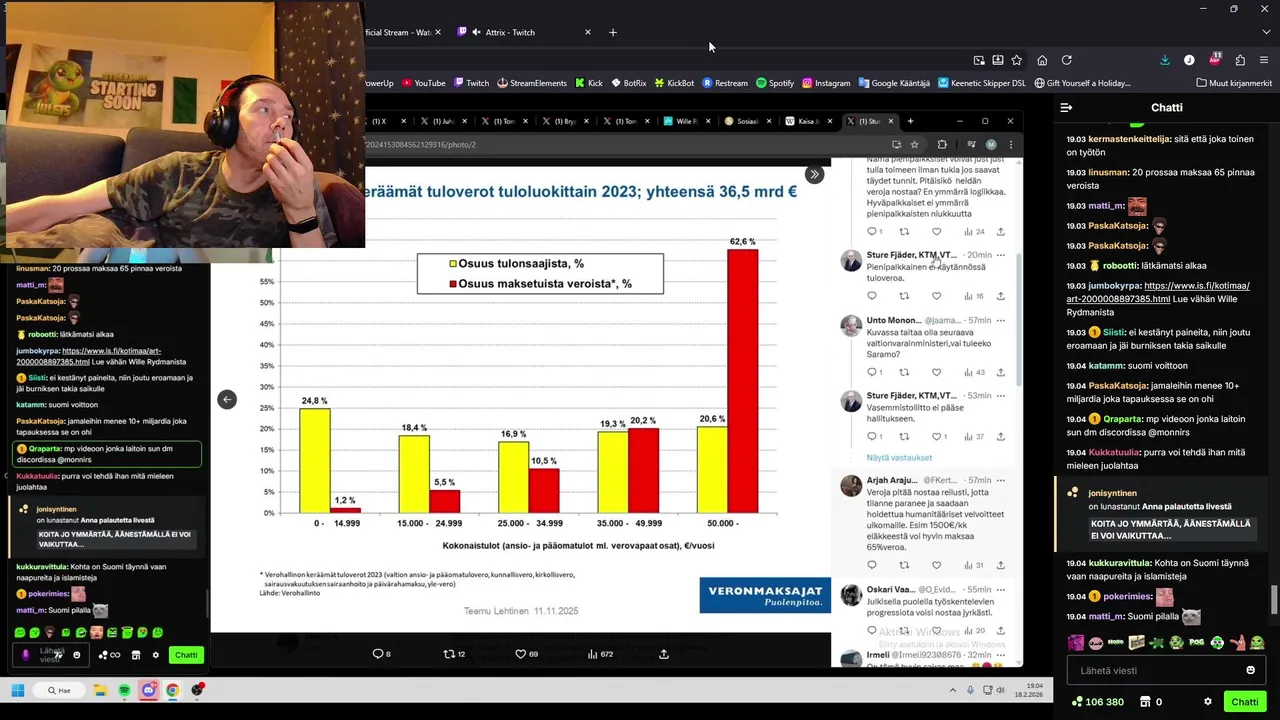The image size is (1280, 720).
Task: Open the outer browser hamburger menu
Action: (1265, 60)
